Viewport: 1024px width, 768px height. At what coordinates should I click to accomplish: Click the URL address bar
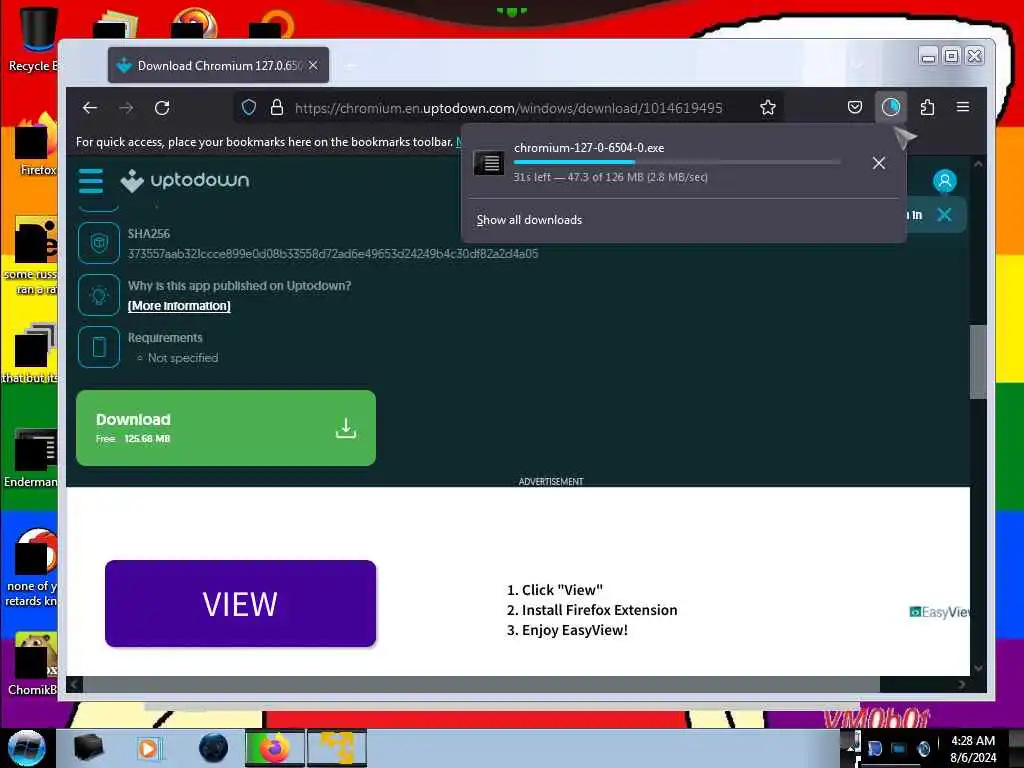point(509,108)
